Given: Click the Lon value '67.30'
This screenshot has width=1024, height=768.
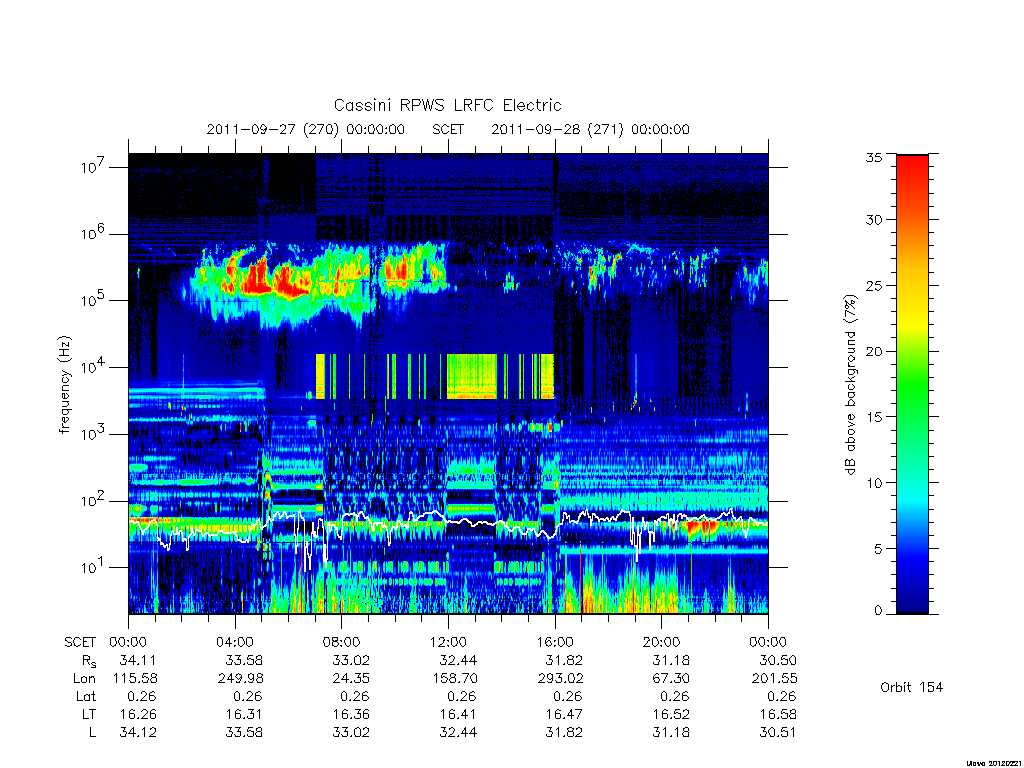Looking at the screenshot, I should 671,679.
